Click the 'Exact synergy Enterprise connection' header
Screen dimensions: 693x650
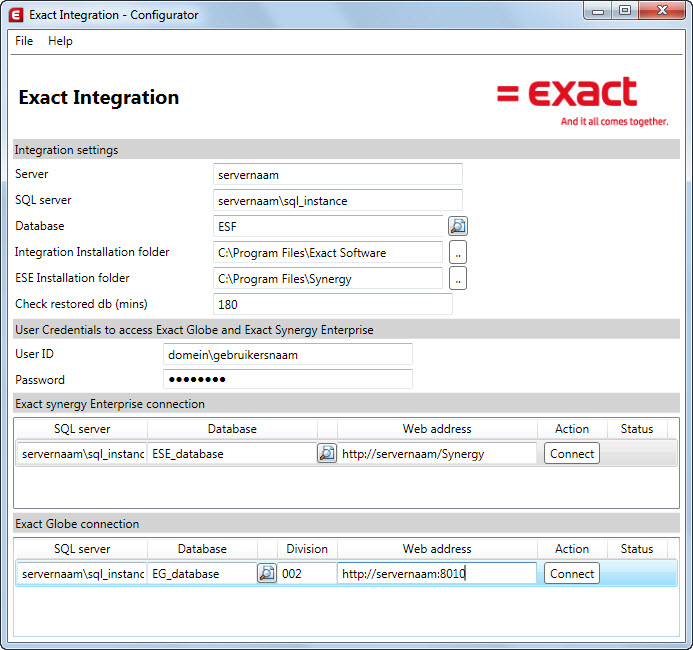click(x=346, y=403)
